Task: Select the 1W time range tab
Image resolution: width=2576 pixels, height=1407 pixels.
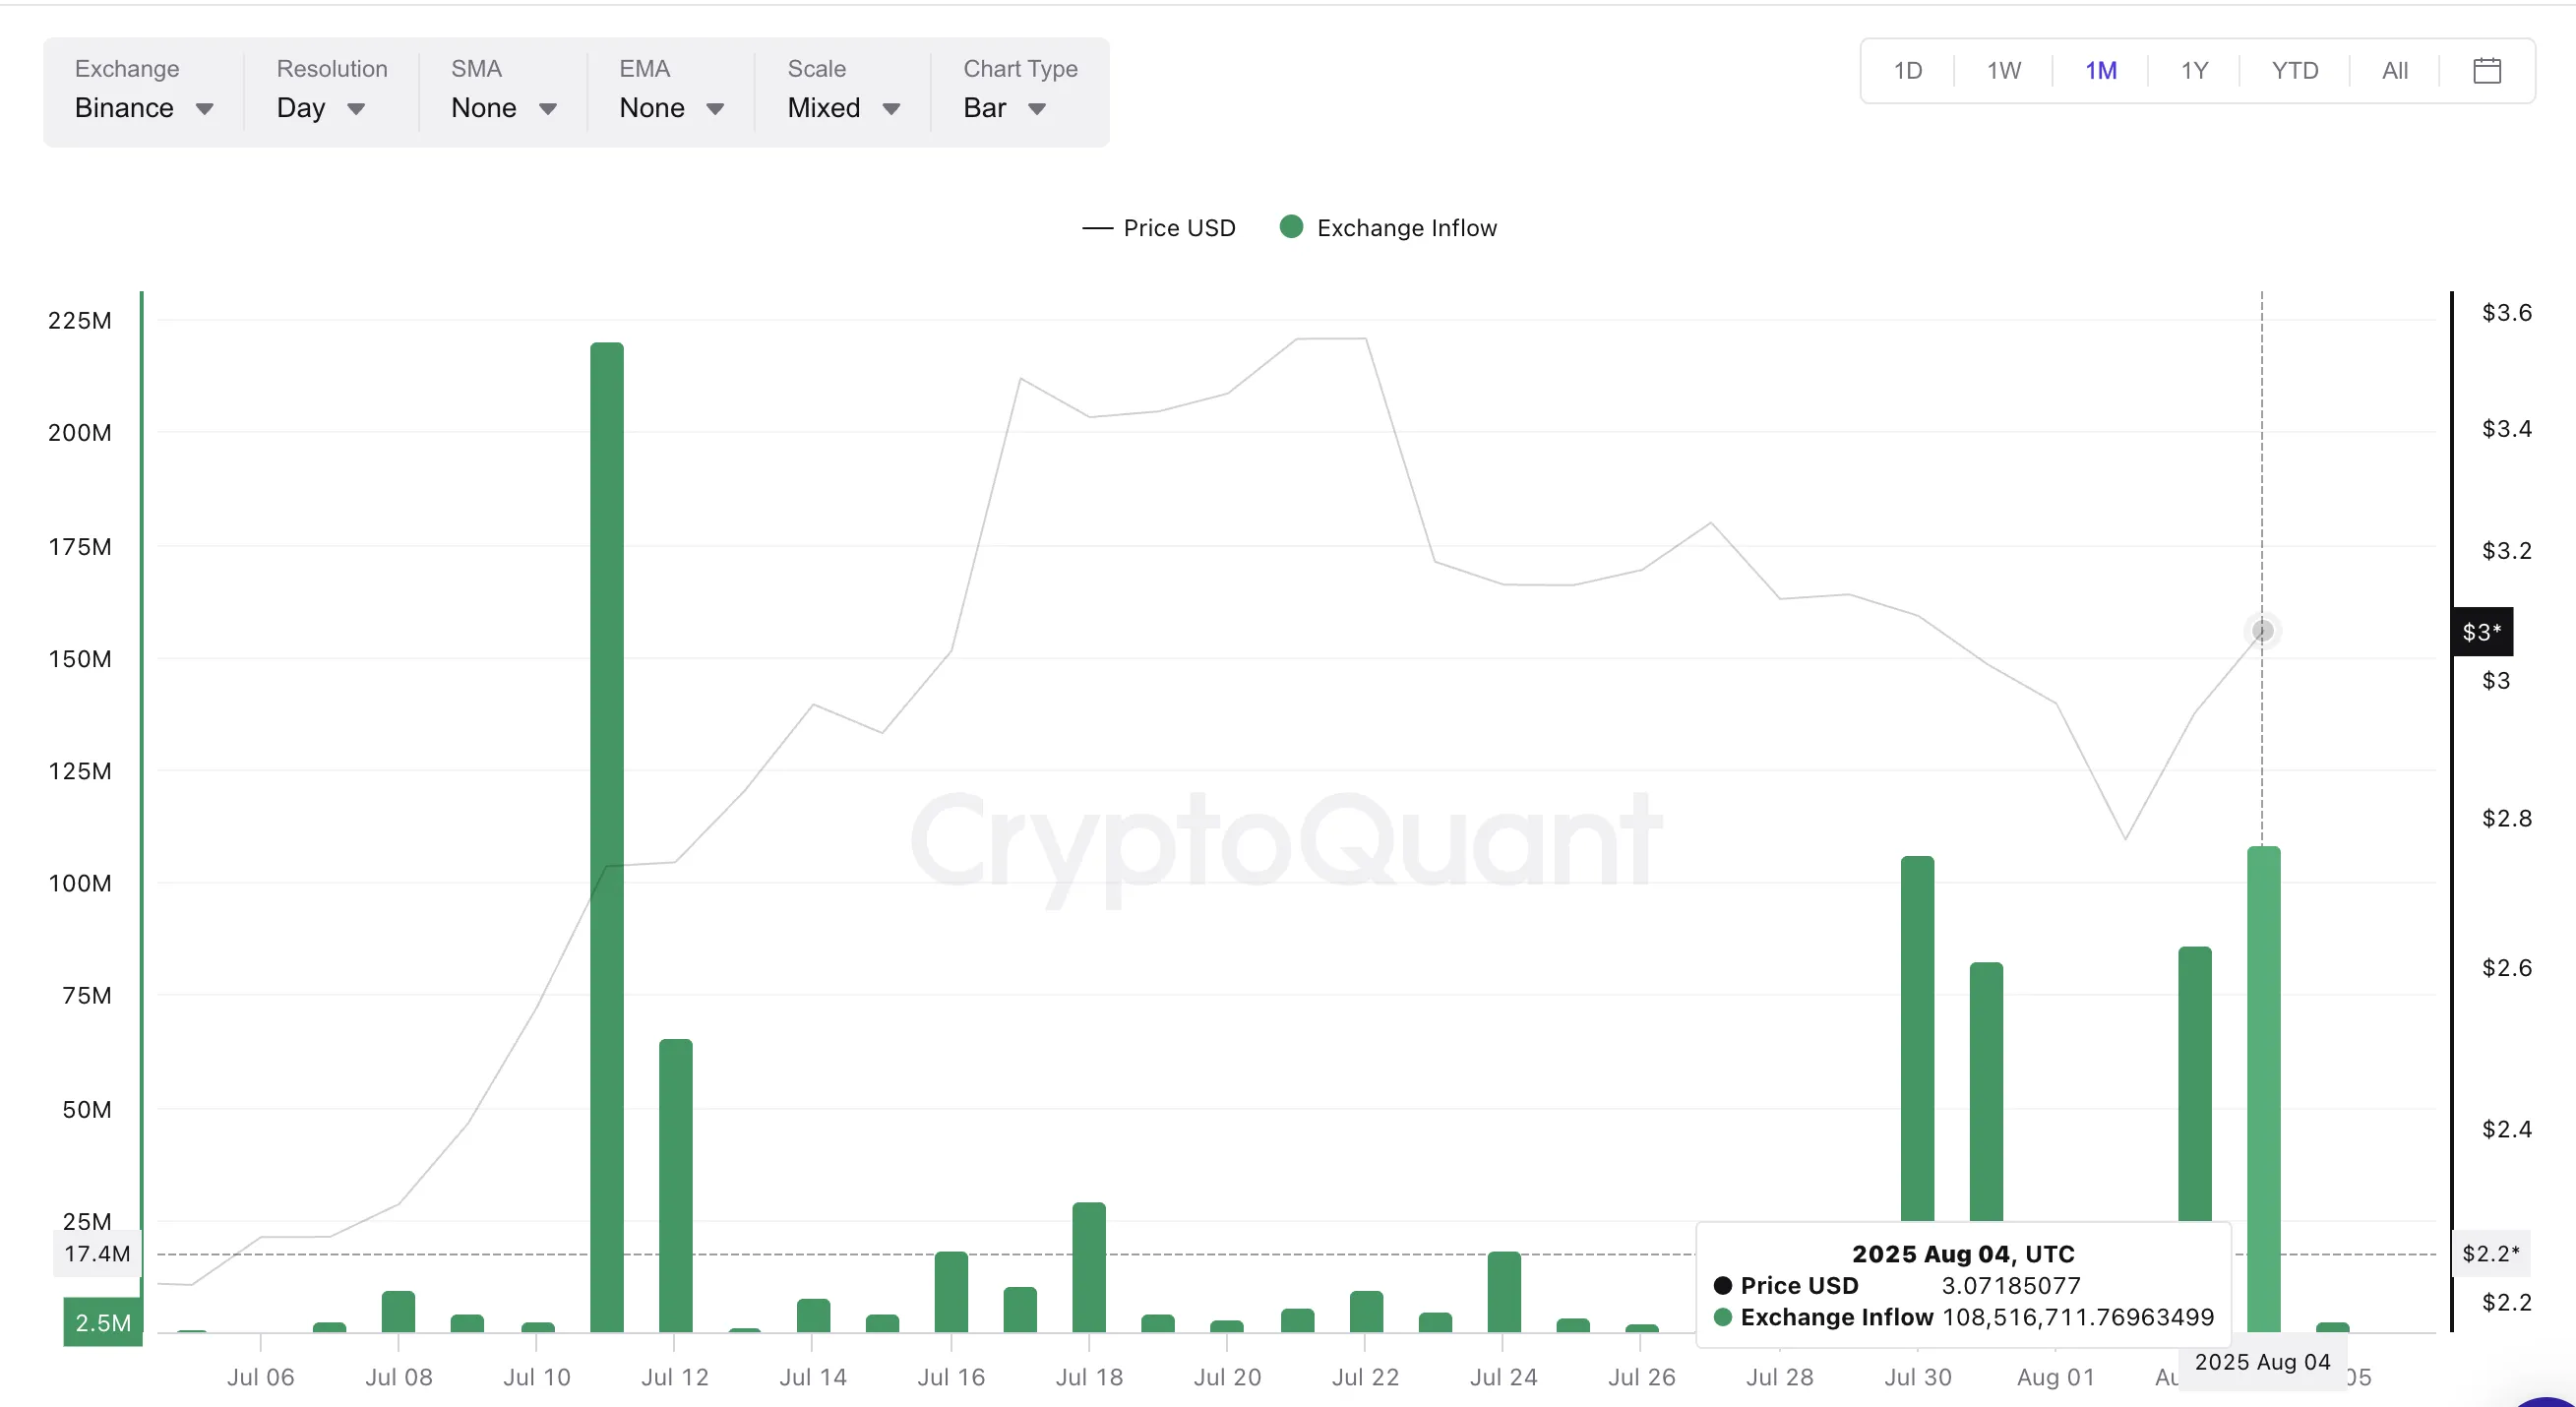Action: (x=2003, y=70)
